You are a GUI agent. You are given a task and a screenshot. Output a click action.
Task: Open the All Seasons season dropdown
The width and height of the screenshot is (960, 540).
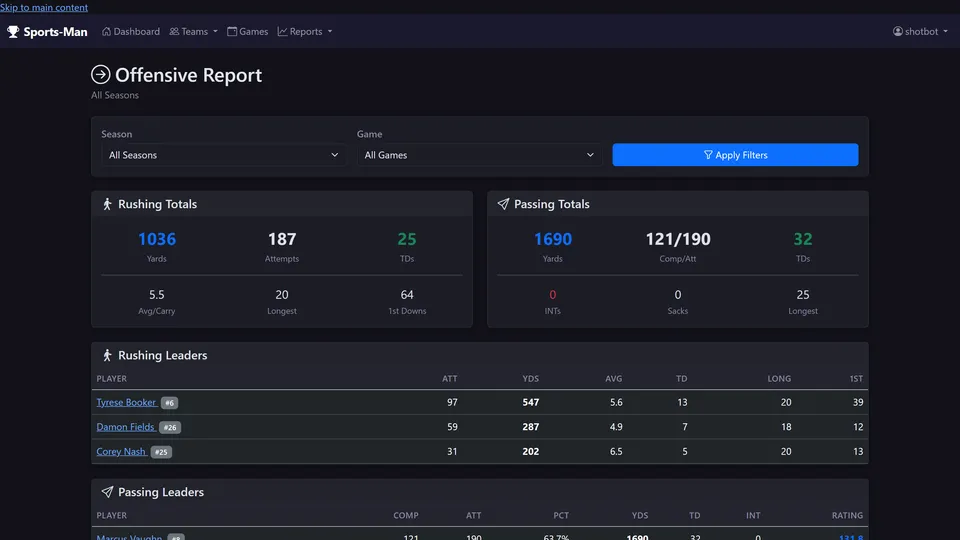coord(223,155)
